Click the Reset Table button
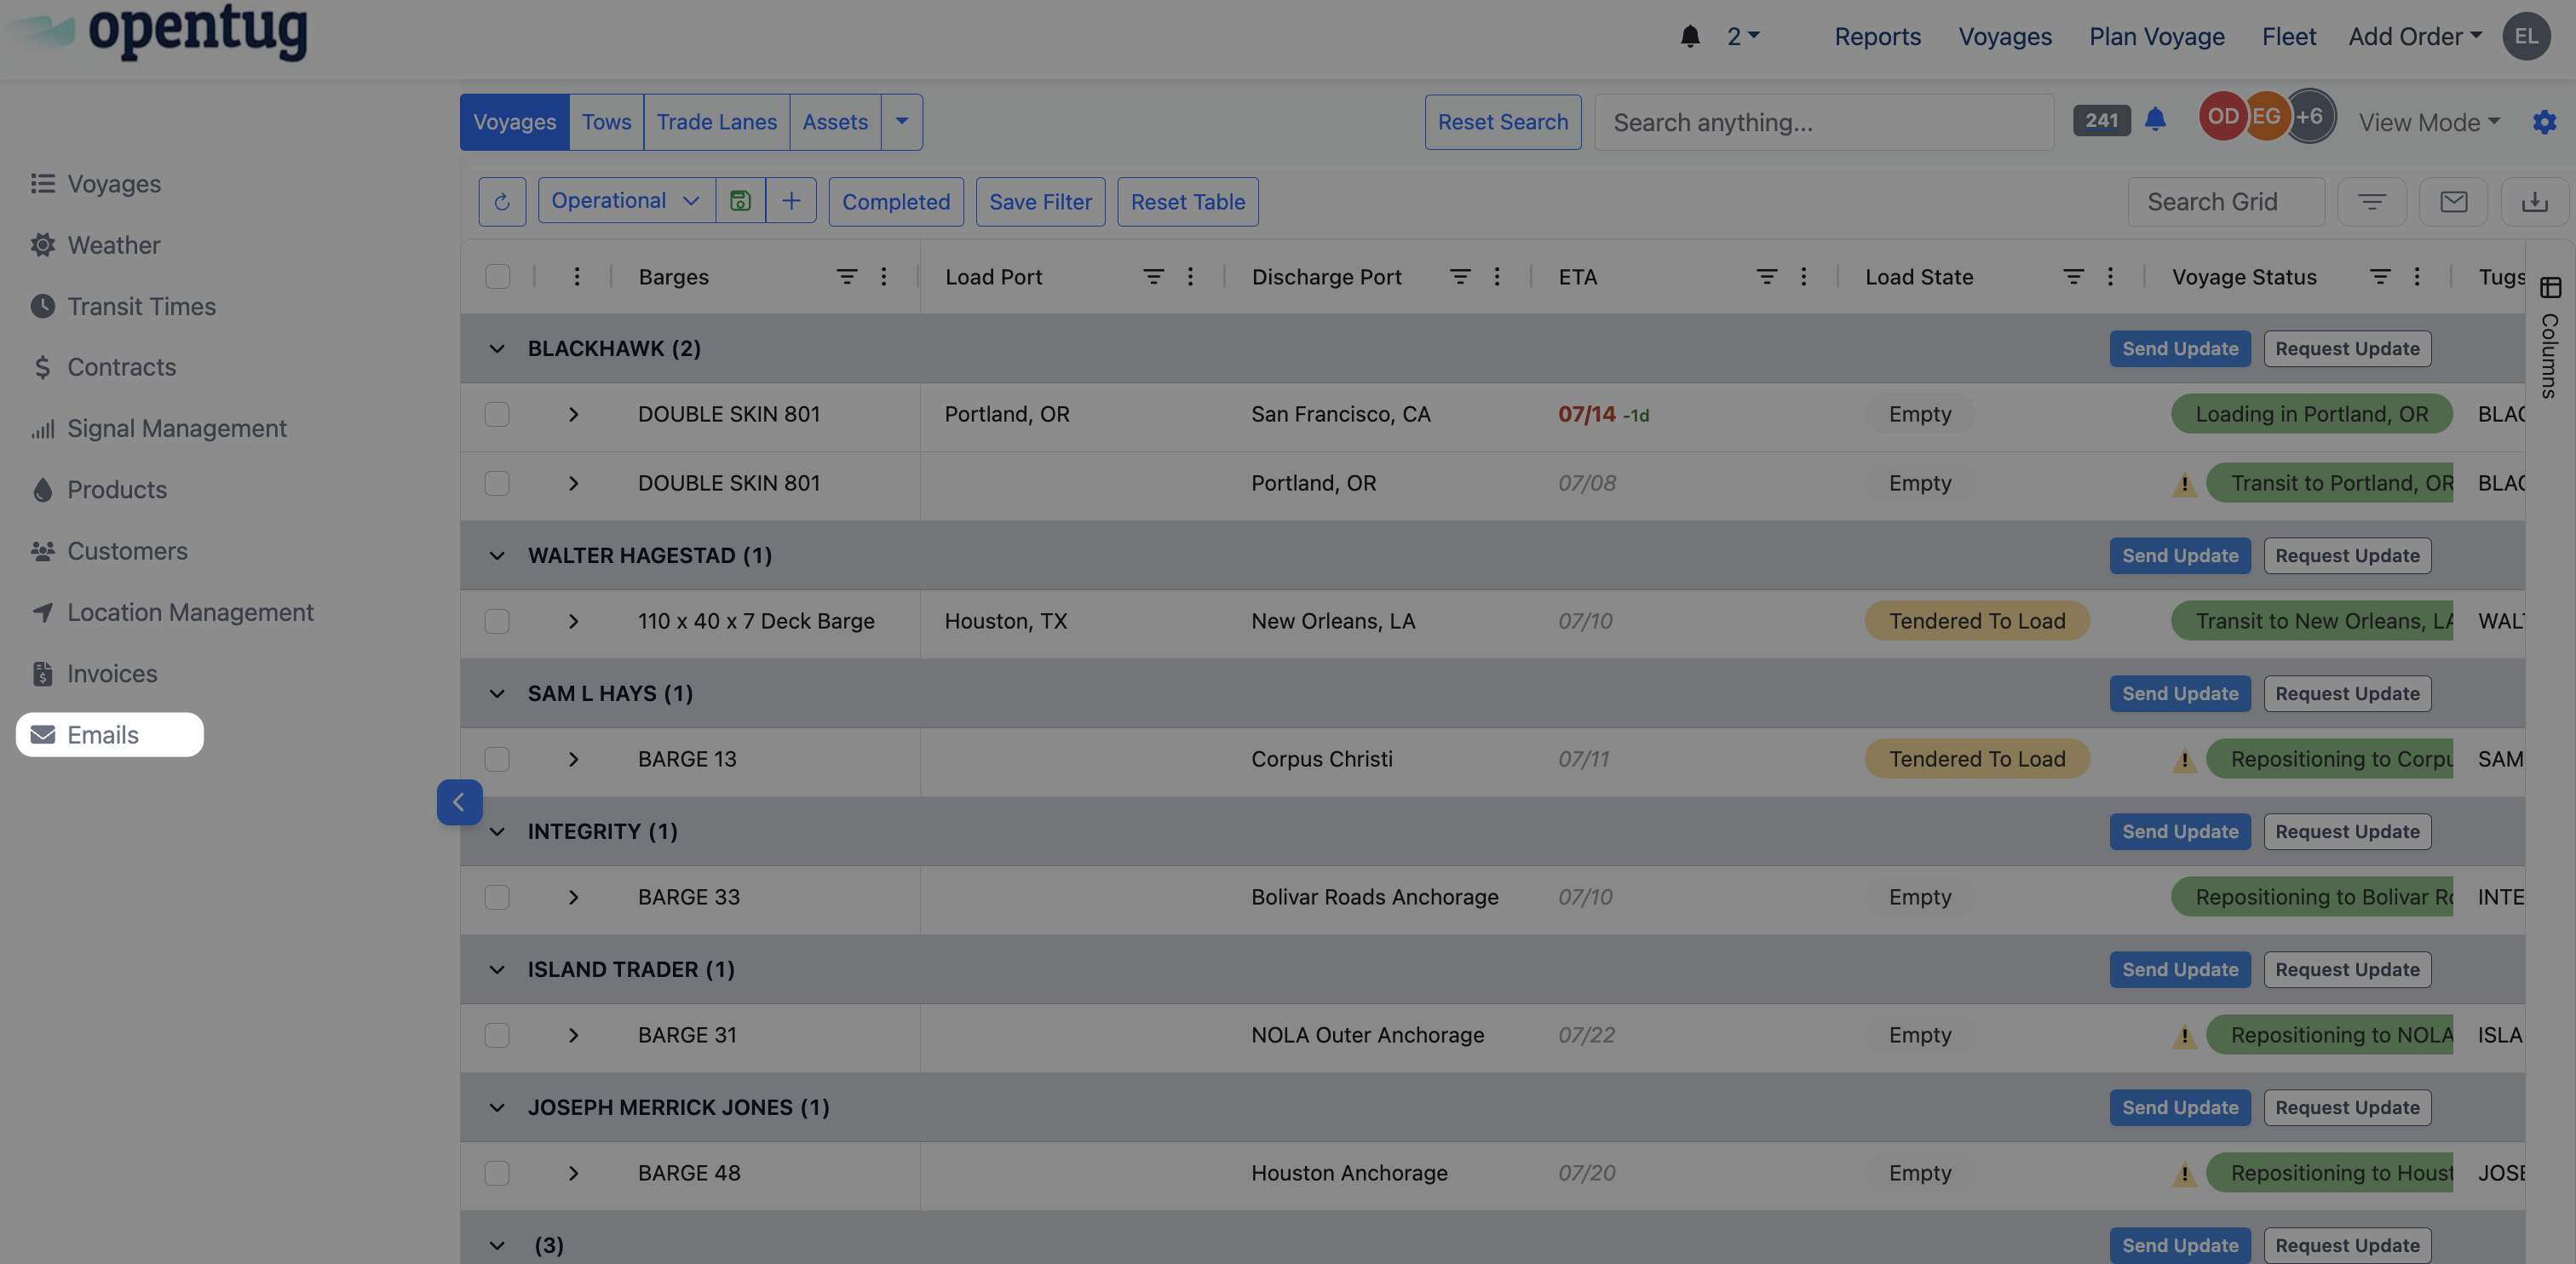 [x=1188, y=202]
